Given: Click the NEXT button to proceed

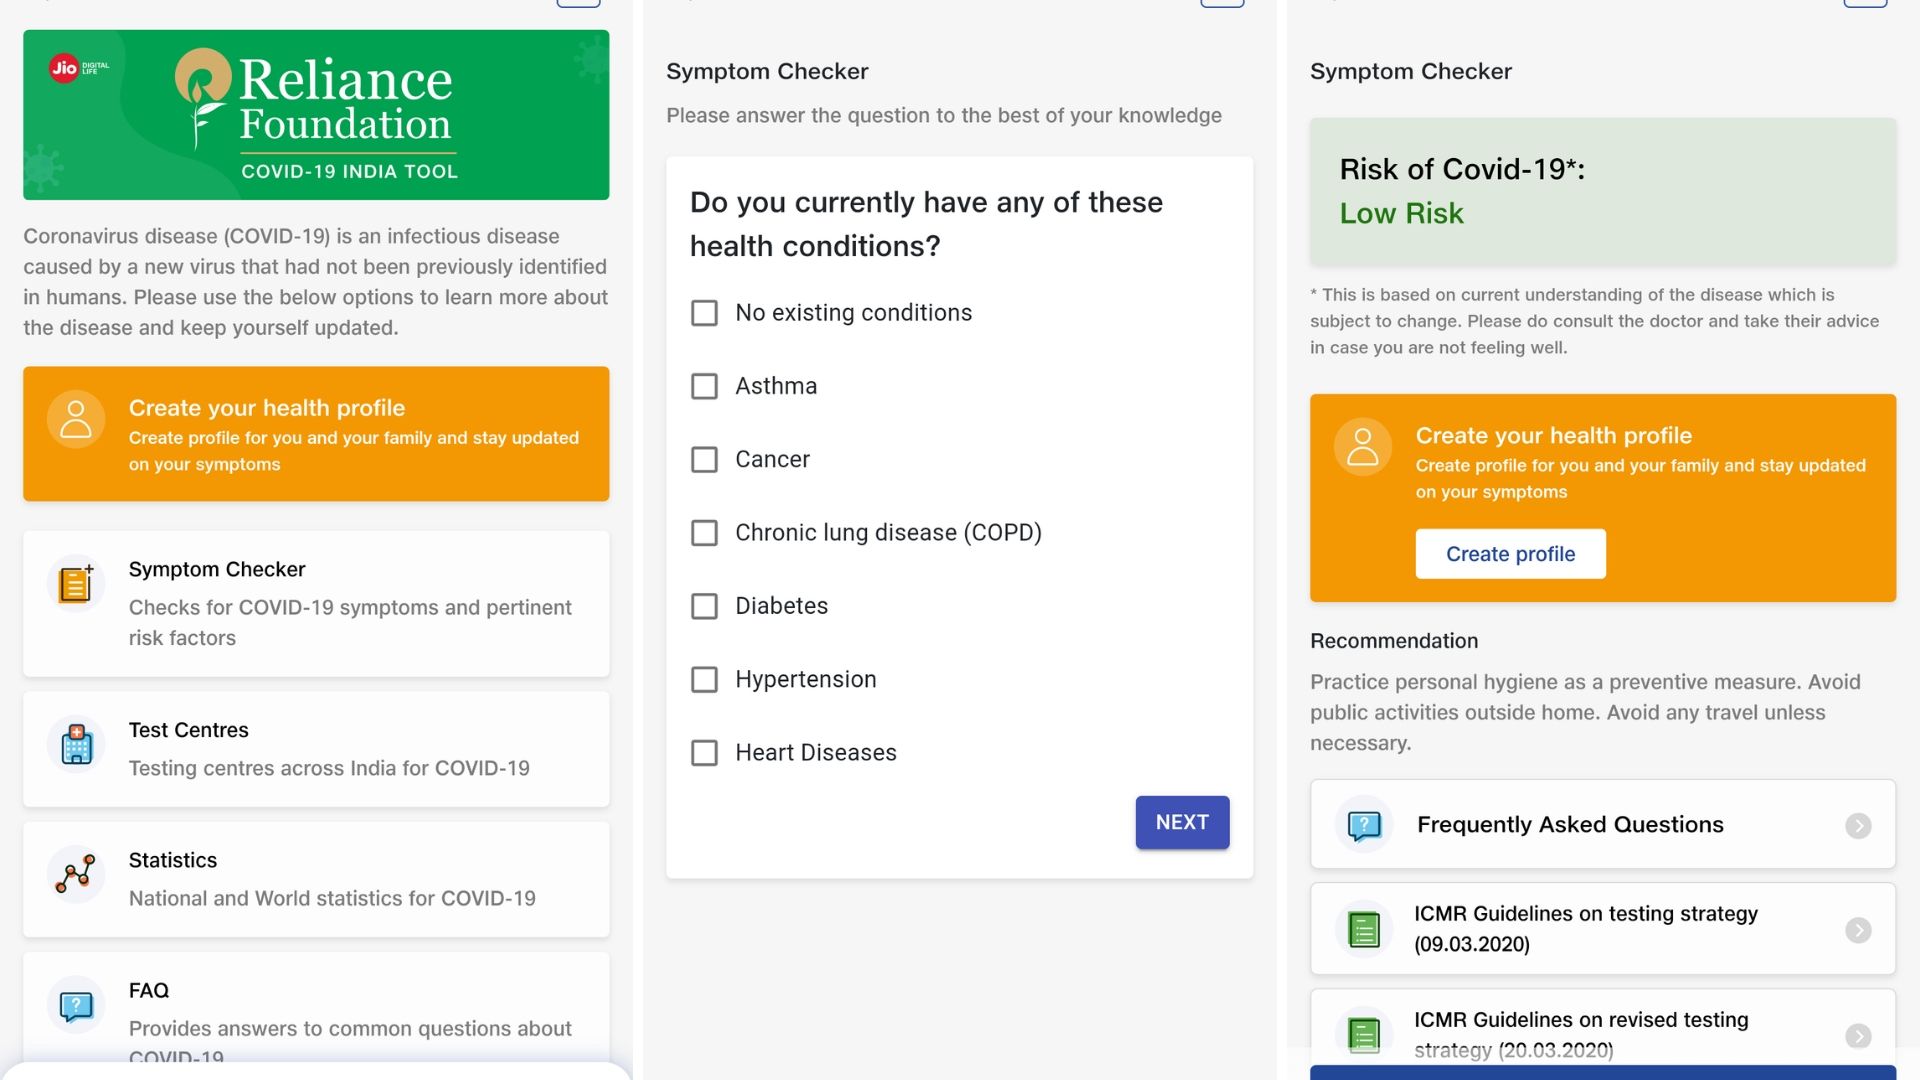Looking at the screenshot, I should click(1180, 822).
